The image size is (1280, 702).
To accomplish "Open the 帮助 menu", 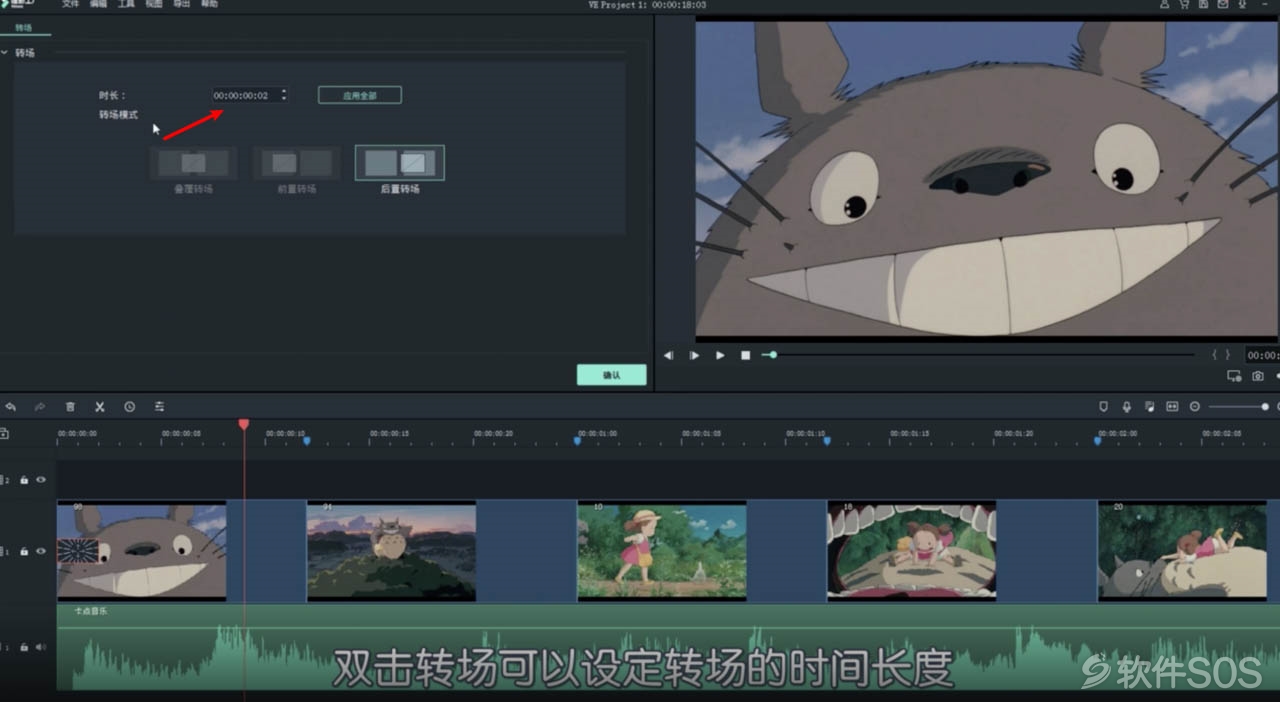I will (209, 5).
